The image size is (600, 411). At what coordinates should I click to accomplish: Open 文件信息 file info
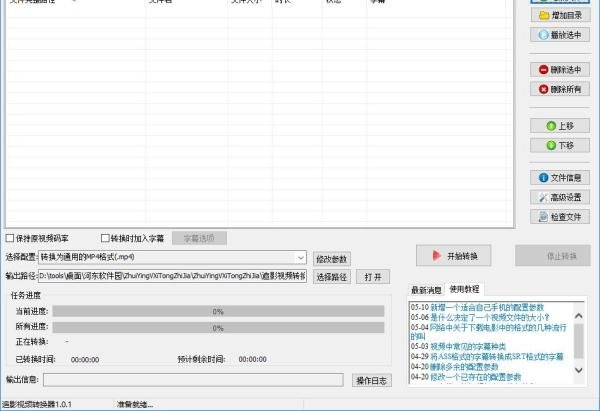560,178
